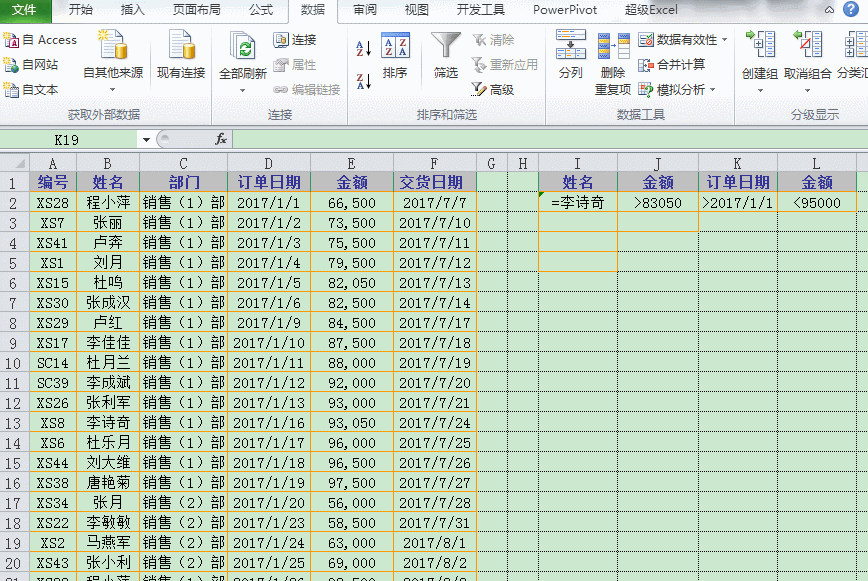868x581 pixels.
Task: Expand 数据有效性 dropdown arrow
Action: point(725,40)
